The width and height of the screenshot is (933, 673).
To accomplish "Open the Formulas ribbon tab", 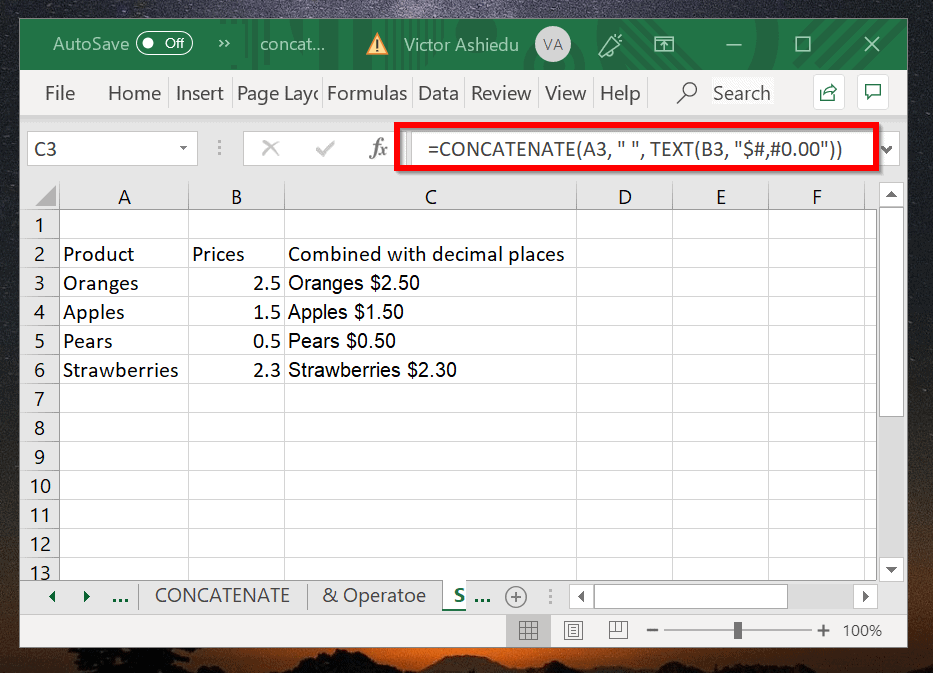I will pyautogui.click(x=367, y=92).
